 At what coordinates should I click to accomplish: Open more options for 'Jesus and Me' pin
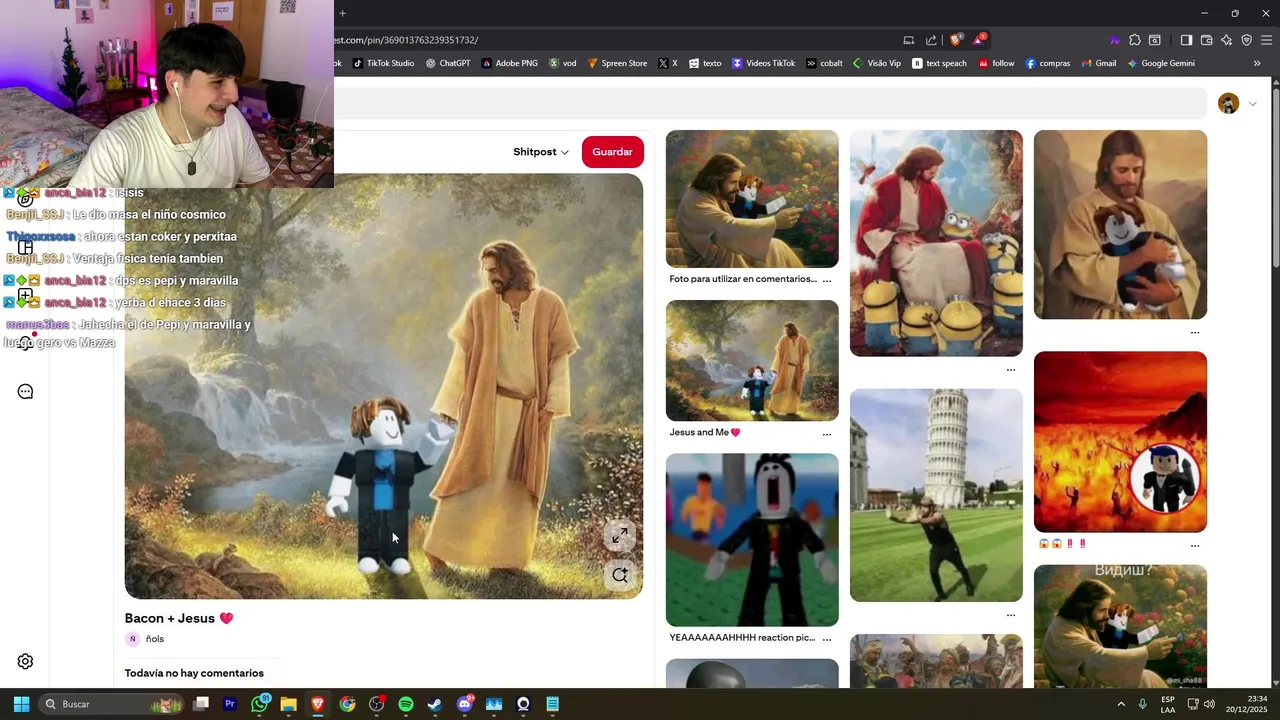[x=826, y=434]
